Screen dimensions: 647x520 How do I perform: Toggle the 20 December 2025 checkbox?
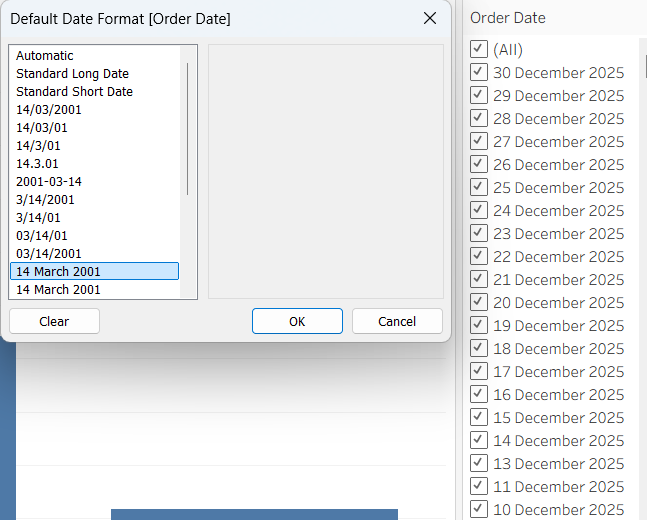pos(479,302)
